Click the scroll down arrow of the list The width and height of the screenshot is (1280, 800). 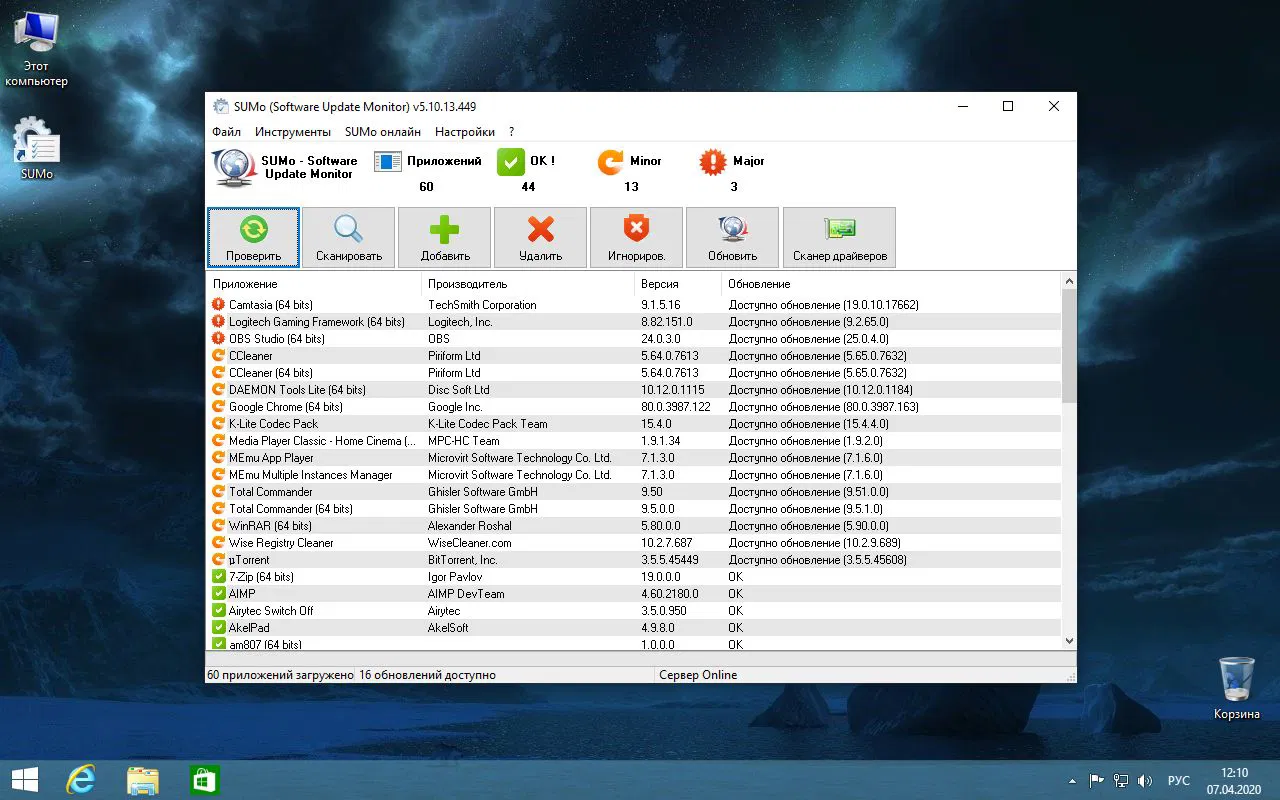point(1069,640)
